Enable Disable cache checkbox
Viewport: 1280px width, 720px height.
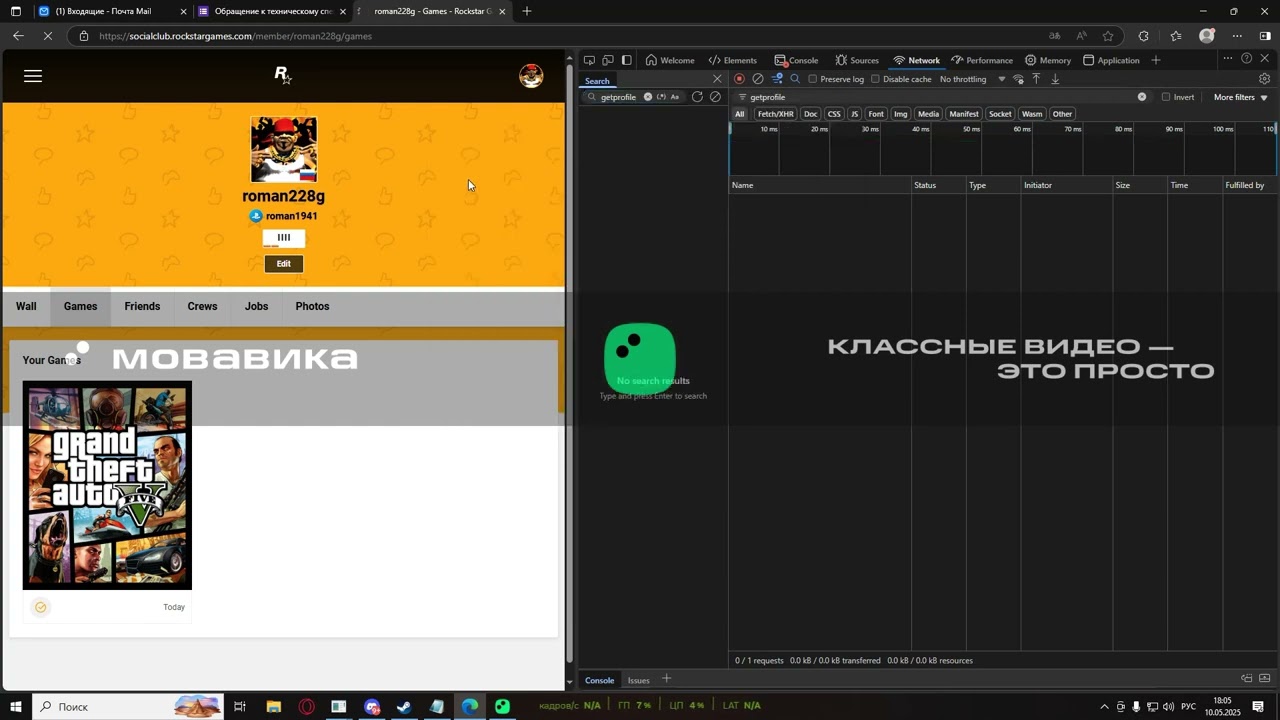(875, 79)
